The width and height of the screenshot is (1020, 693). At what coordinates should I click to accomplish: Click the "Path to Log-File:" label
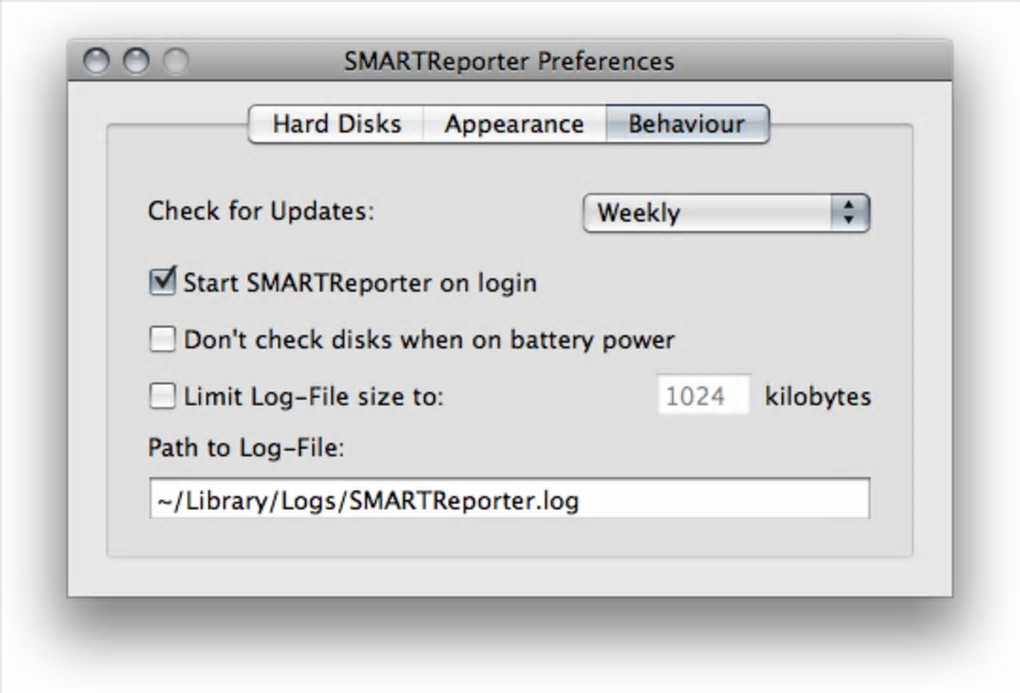pyautogui.click(x=246, y=447)
